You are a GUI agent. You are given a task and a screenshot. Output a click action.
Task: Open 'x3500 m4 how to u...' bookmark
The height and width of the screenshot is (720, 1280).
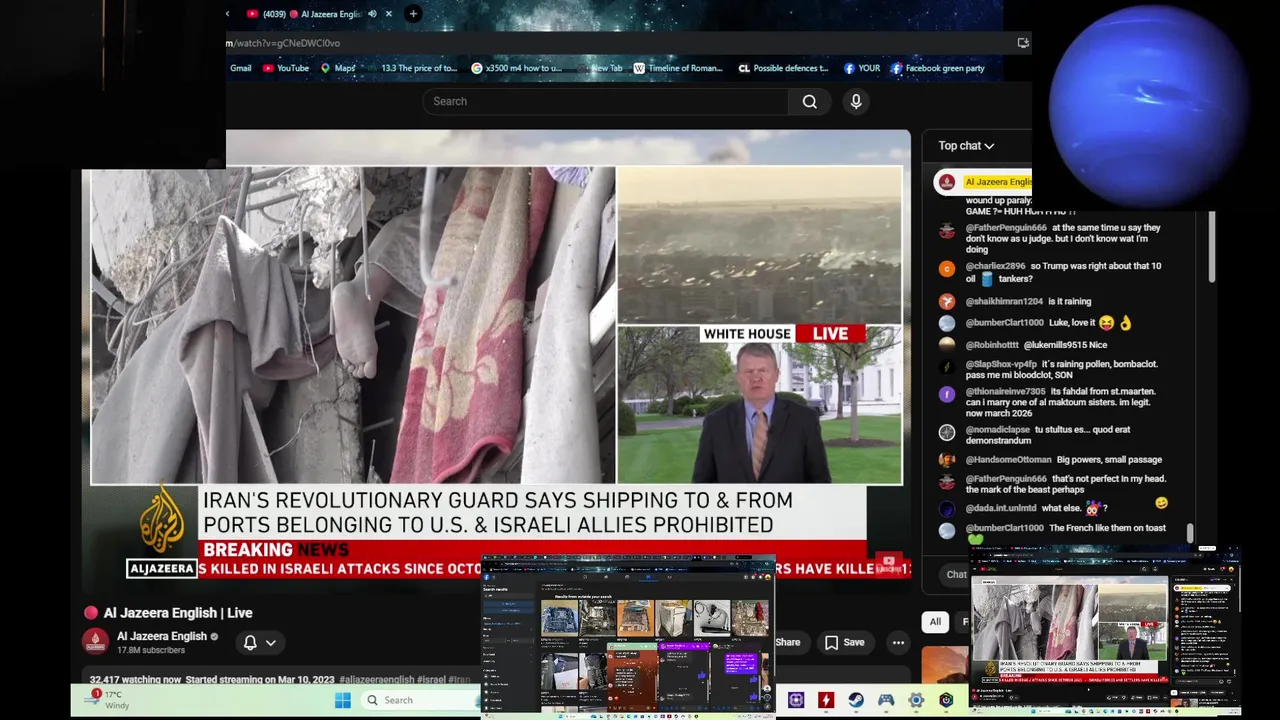click(x=517, y=68)
